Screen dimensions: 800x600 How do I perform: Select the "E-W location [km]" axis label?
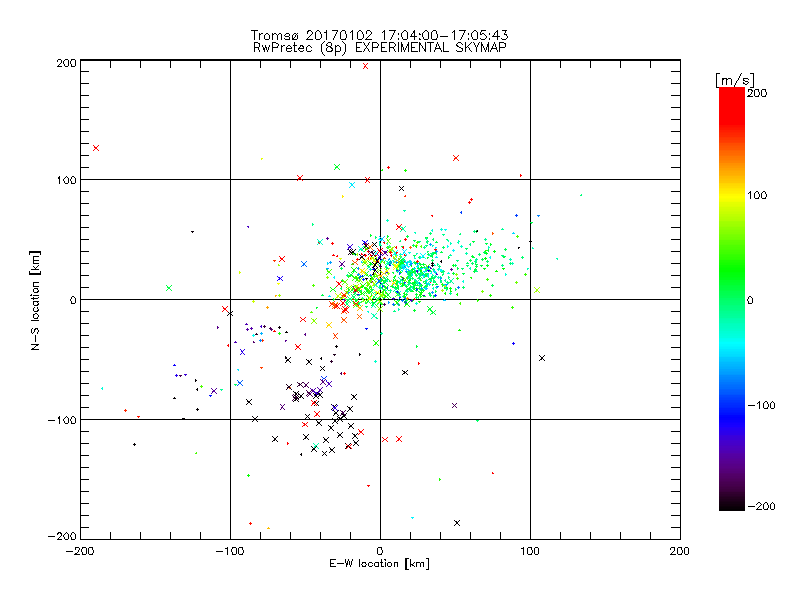pos(379,564)
